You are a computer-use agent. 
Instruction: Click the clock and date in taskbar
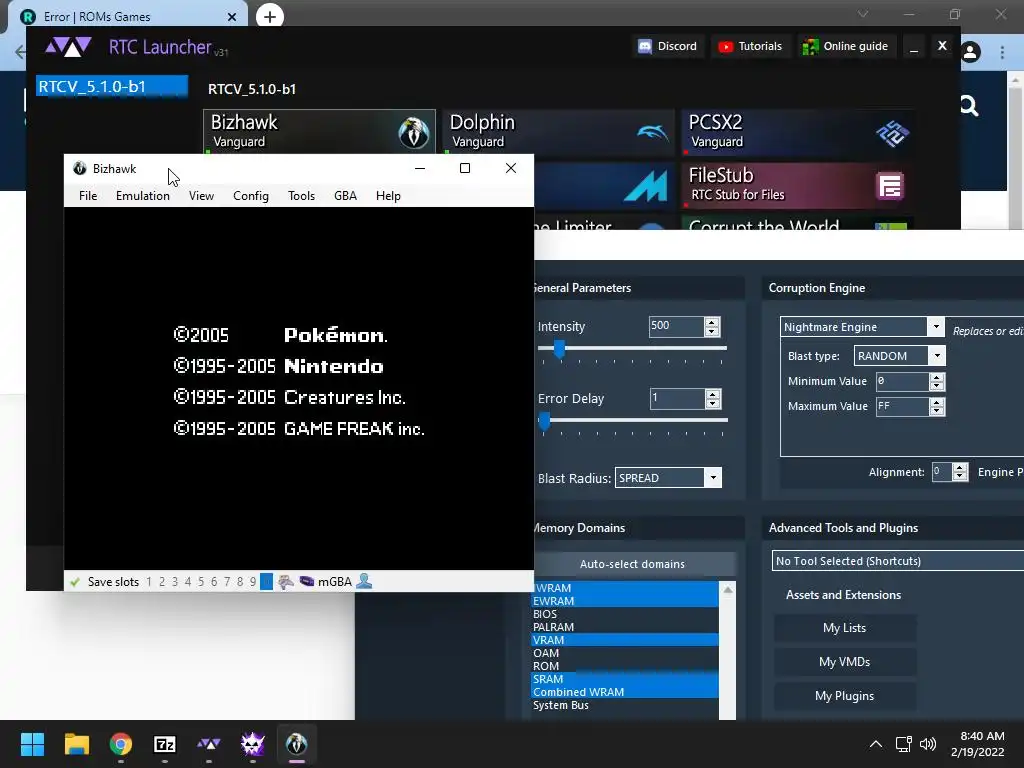pyautogui.click(x=977, y=744)
